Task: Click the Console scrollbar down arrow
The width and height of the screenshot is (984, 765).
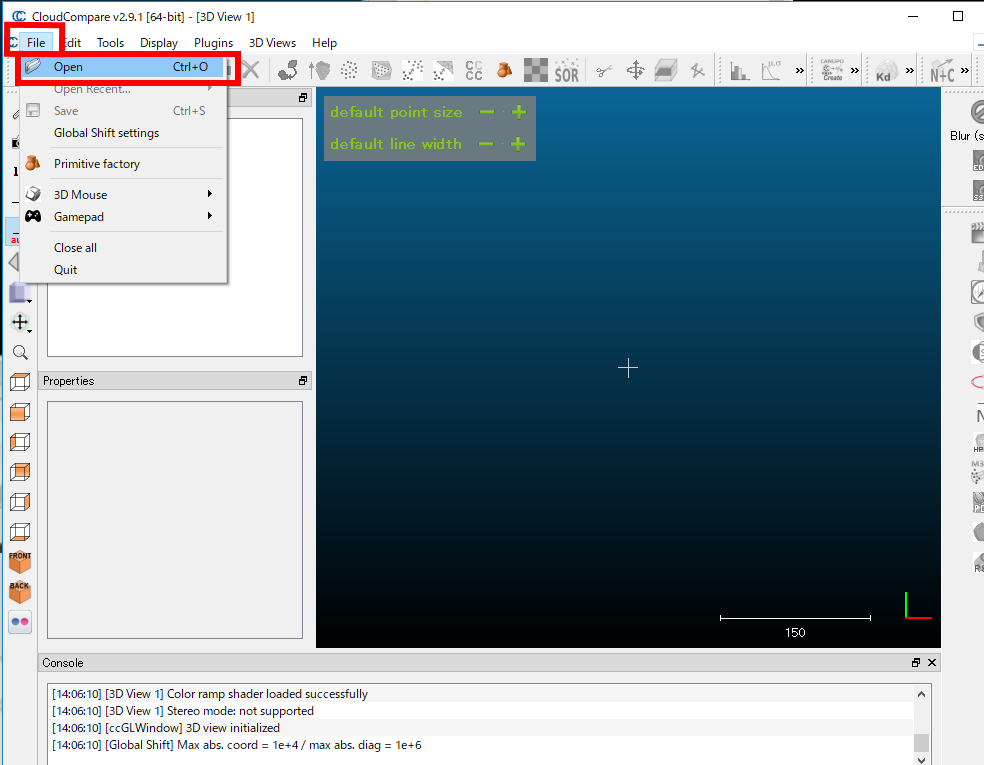Action: pyautogui.click(x=921, y=759)
